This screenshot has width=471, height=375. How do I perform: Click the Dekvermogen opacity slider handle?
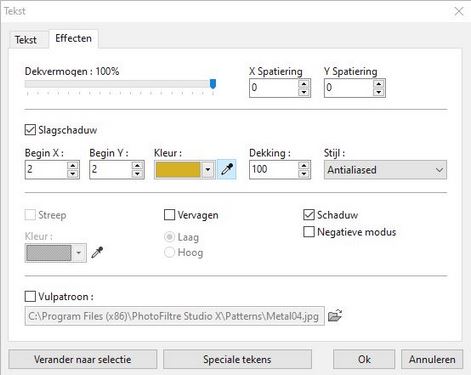213,84
